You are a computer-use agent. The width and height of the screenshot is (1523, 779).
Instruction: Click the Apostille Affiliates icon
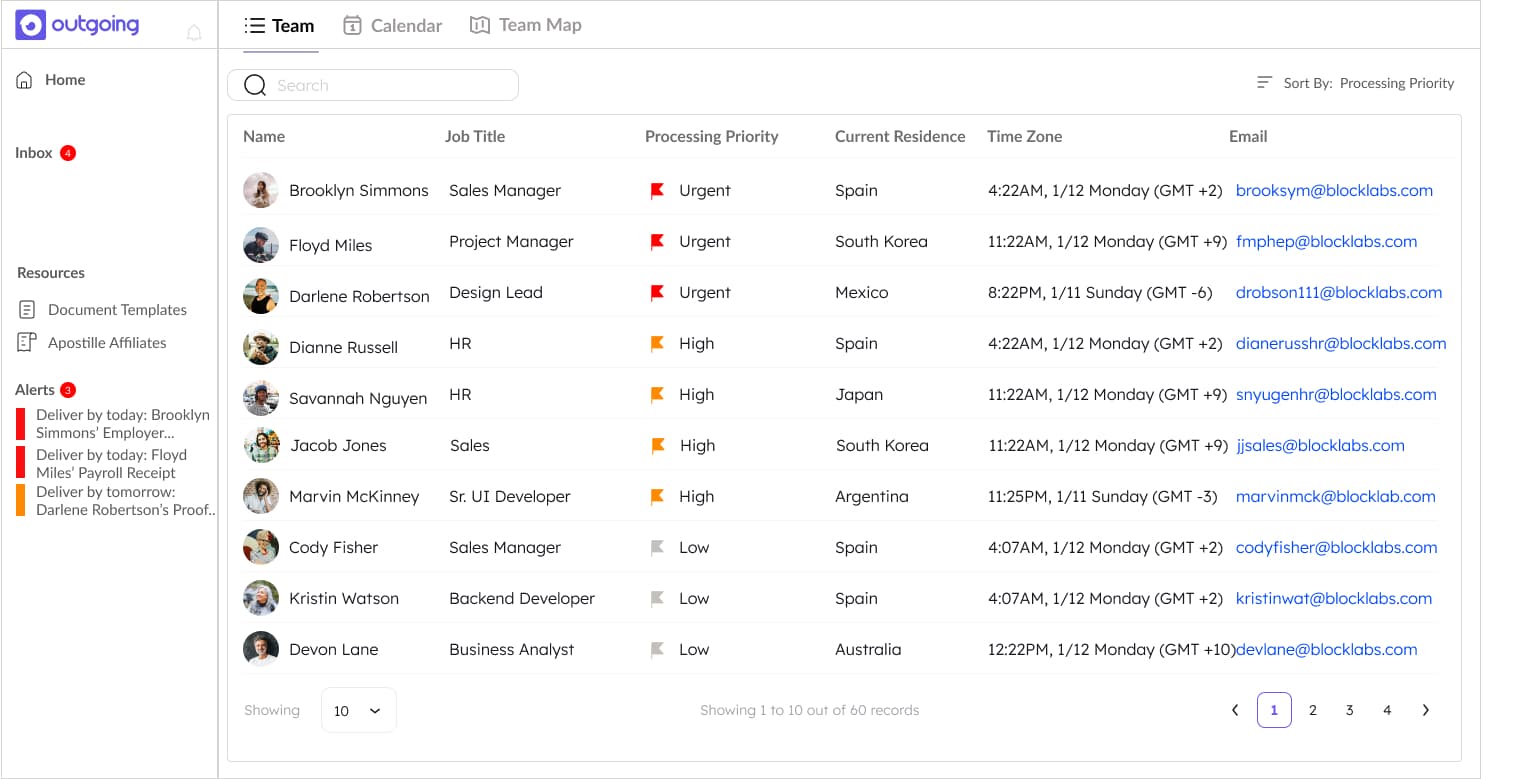(27, 343)
